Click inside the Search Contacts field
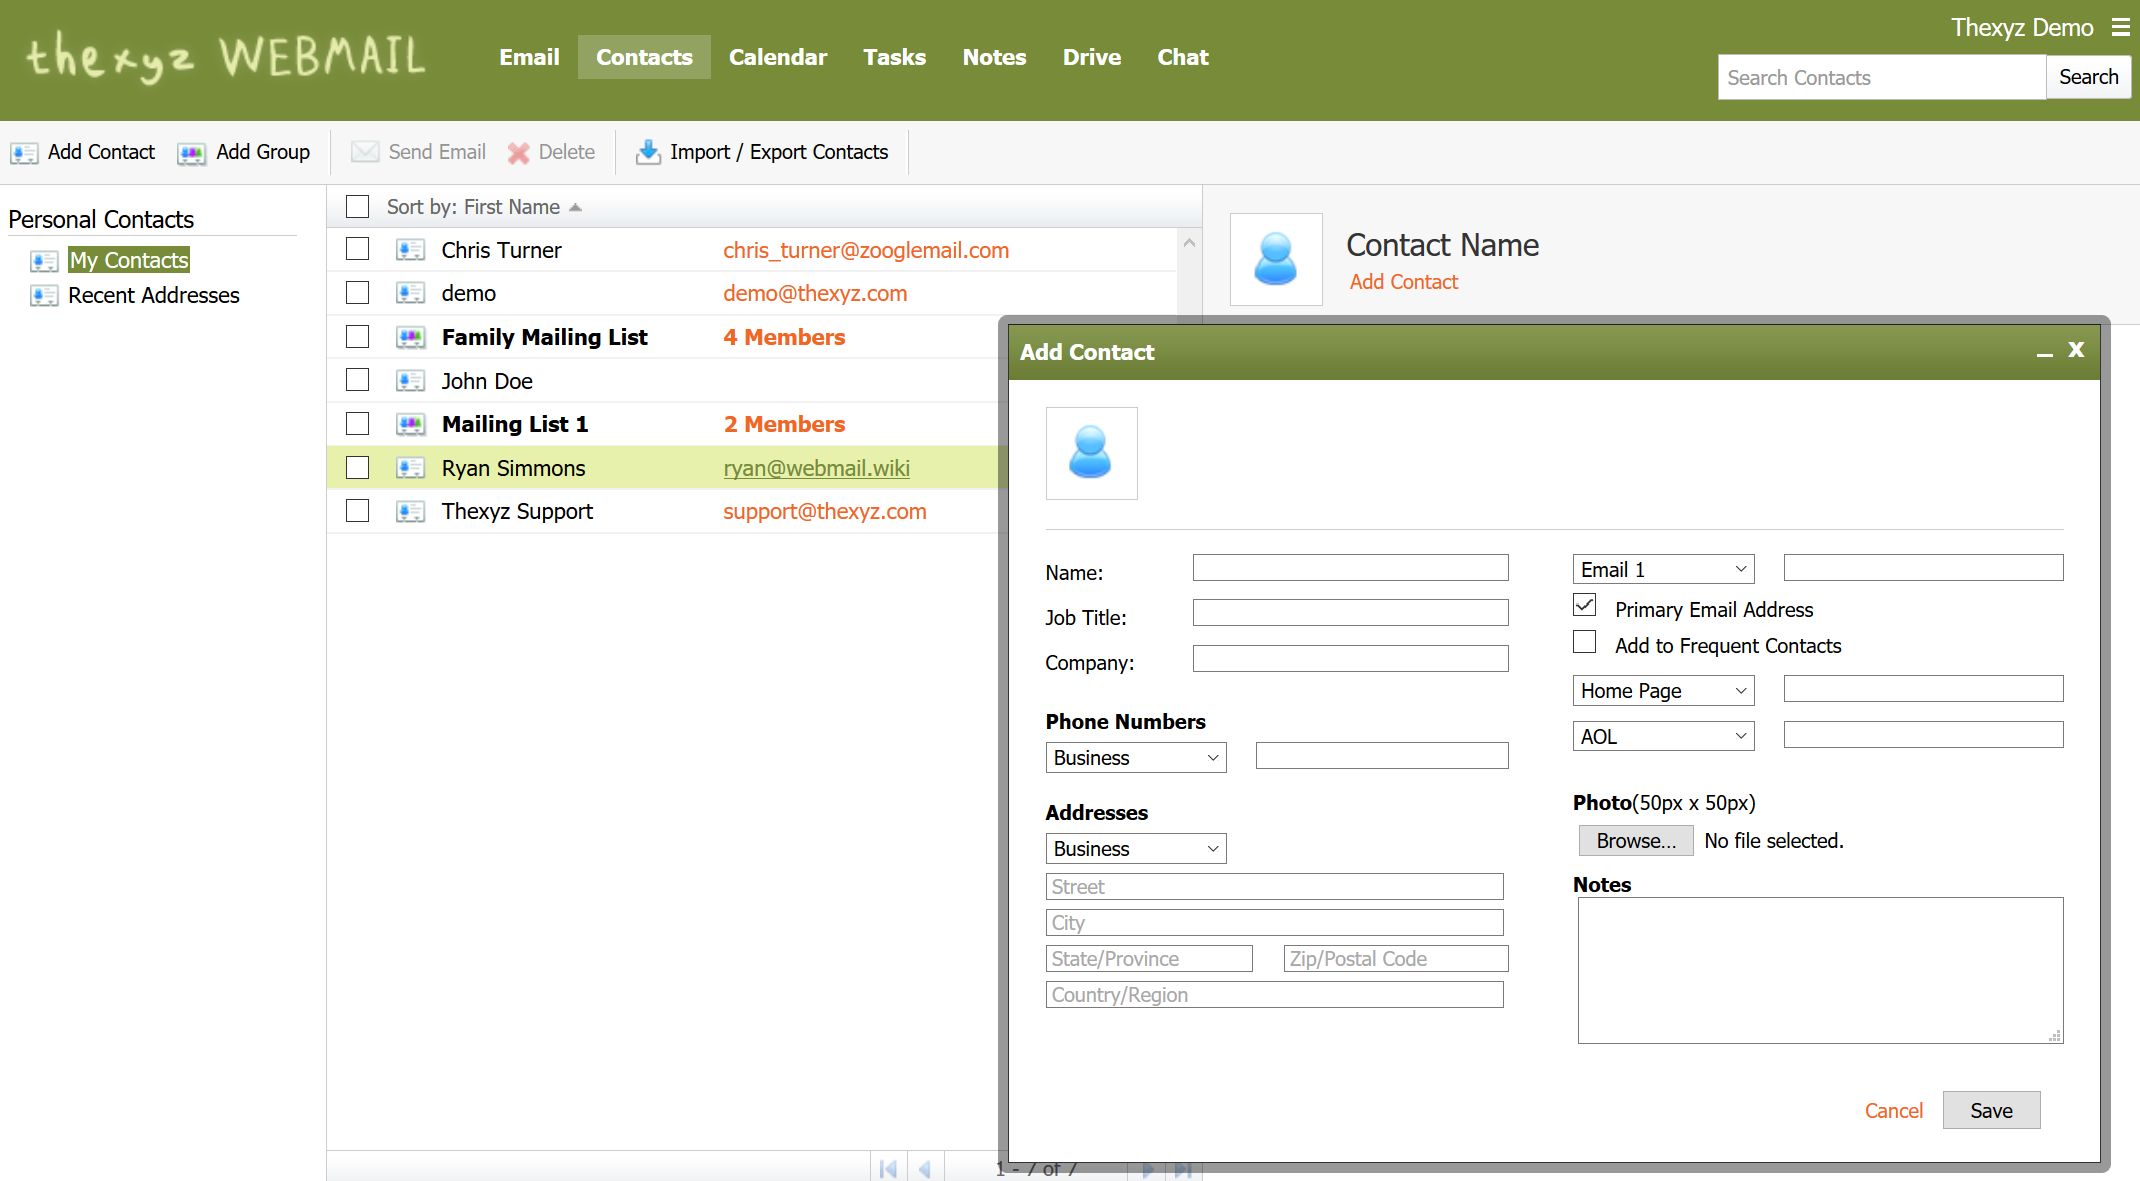 (1880, 77)
